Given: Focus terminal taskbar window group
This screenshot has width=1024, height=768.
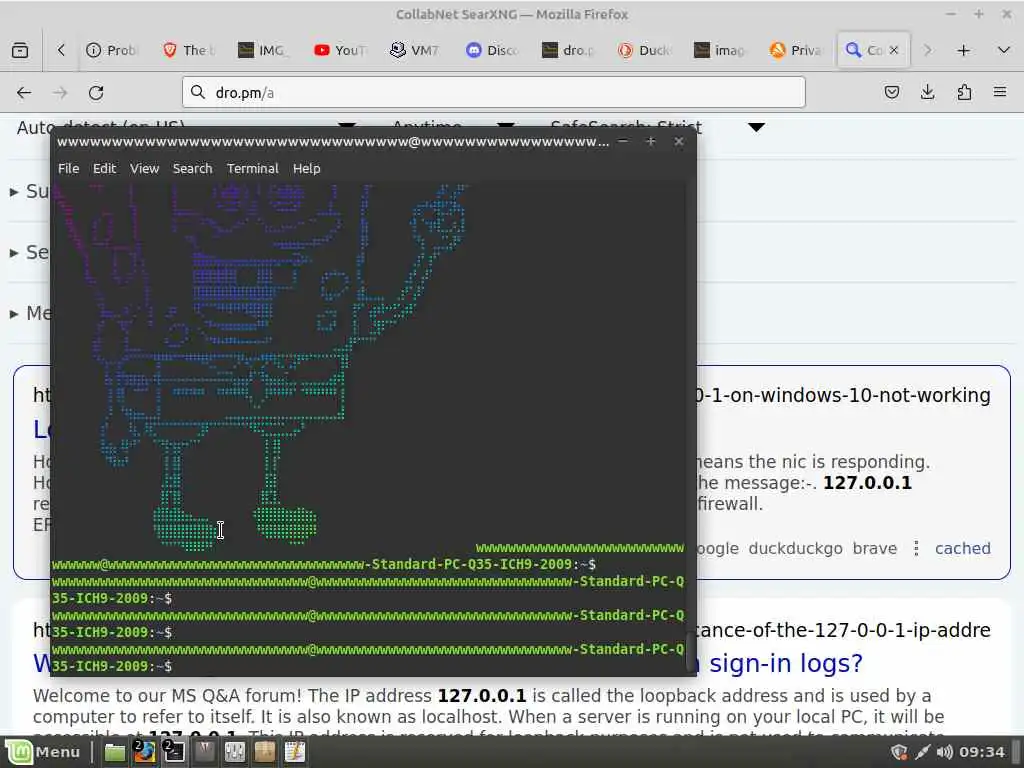Looking at the screenshot, I should click(x=174, y=752).
